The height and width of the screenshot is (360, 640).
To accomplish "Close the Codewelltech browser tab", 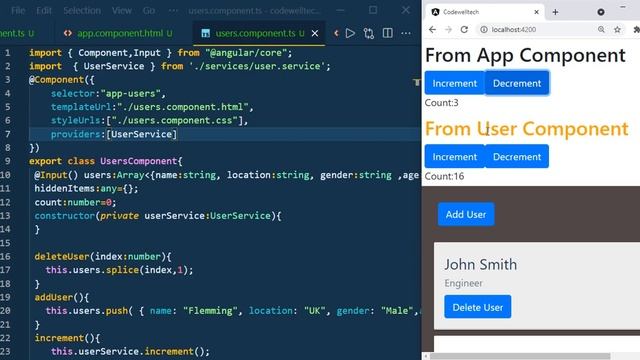I will (536, 12).
